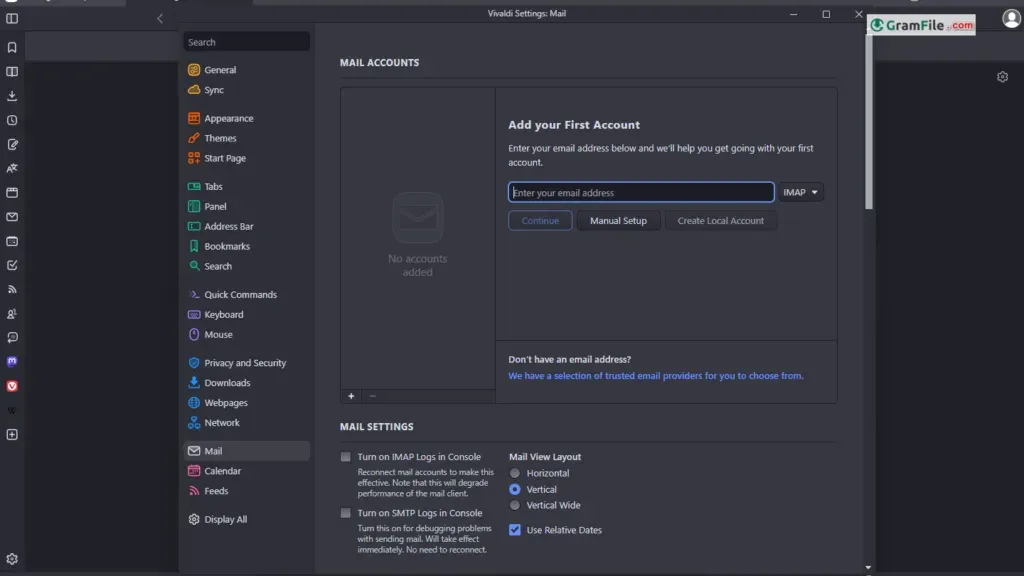Open Network settings section

[246, 423]
